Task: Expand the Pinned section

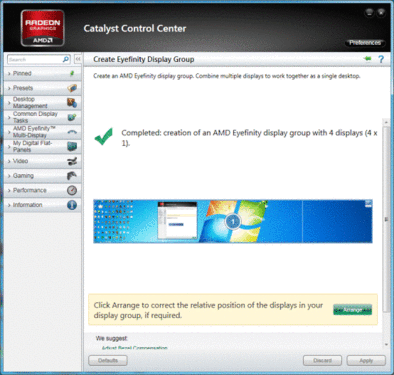Action: click(x=42, y=73)
